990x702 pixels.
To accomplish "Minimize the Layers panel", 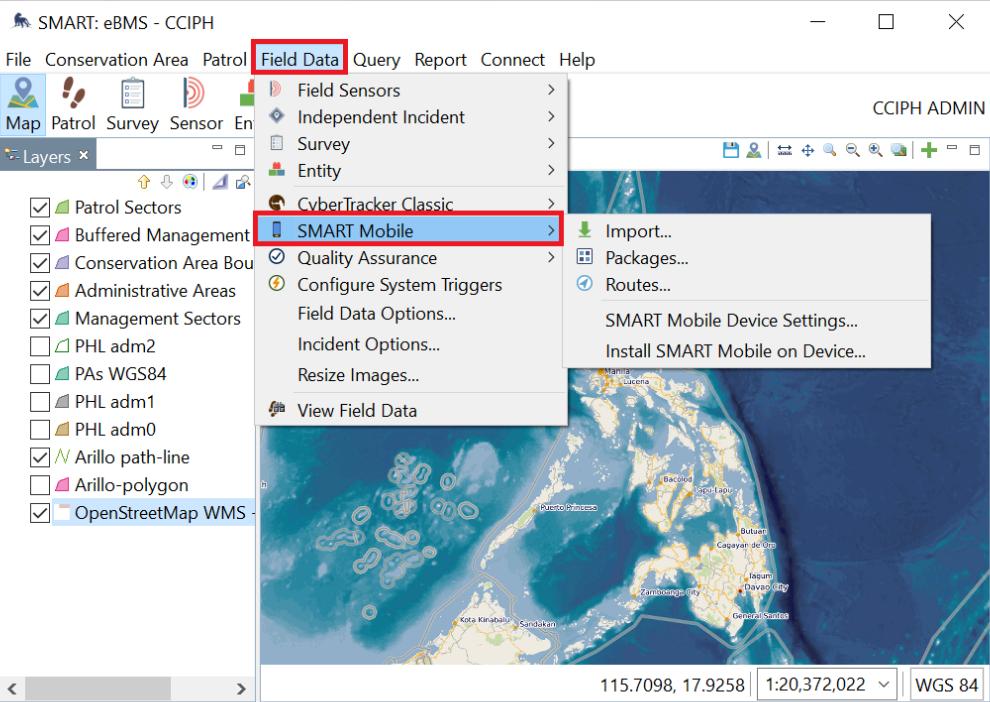I will 217,149.
